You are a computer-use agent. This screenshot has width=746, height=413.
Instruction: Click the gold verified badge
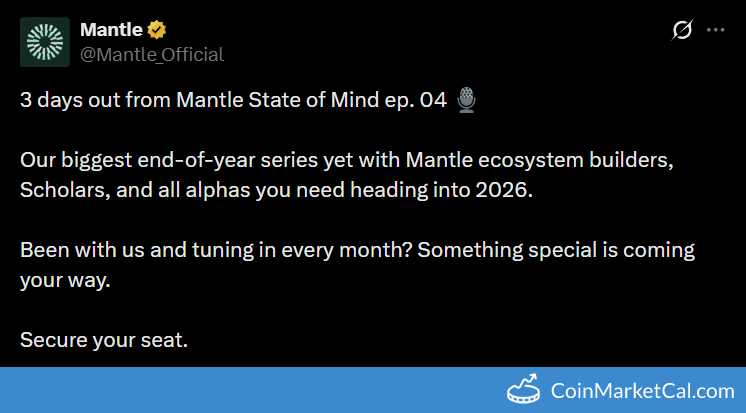click(x=157, y=31)
